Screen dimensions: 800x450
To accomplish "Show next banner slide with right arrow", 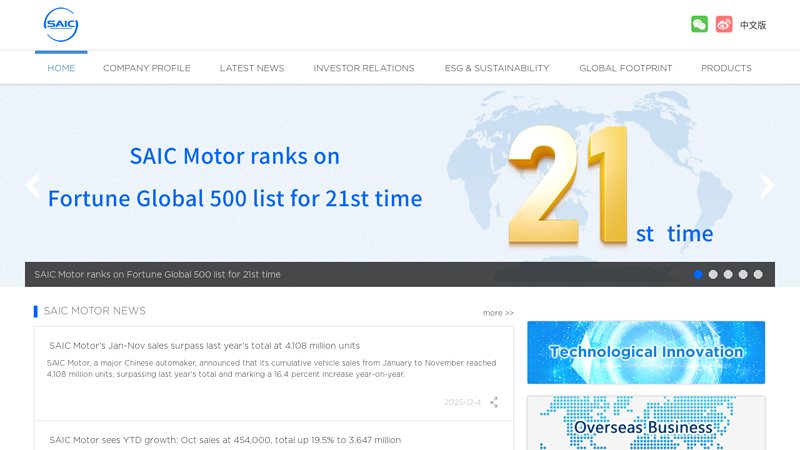I will pyautogui.click(x=767, y=185).
